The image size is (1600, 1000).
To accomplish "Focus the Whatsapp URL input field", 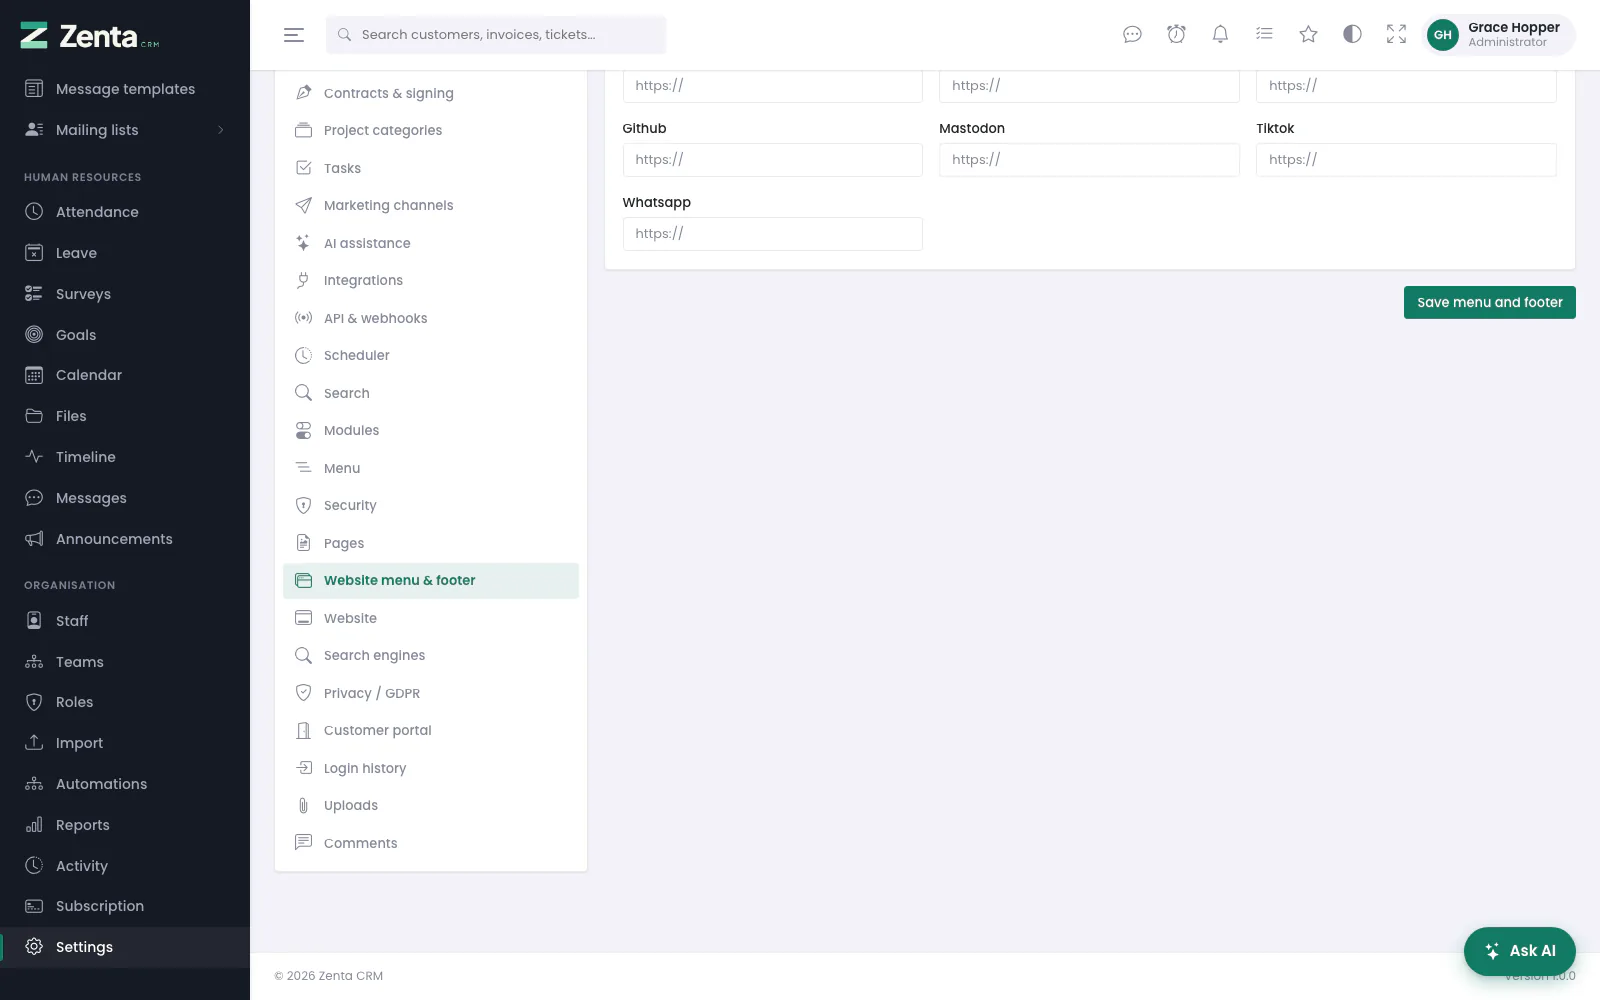I will click(772, 234).
